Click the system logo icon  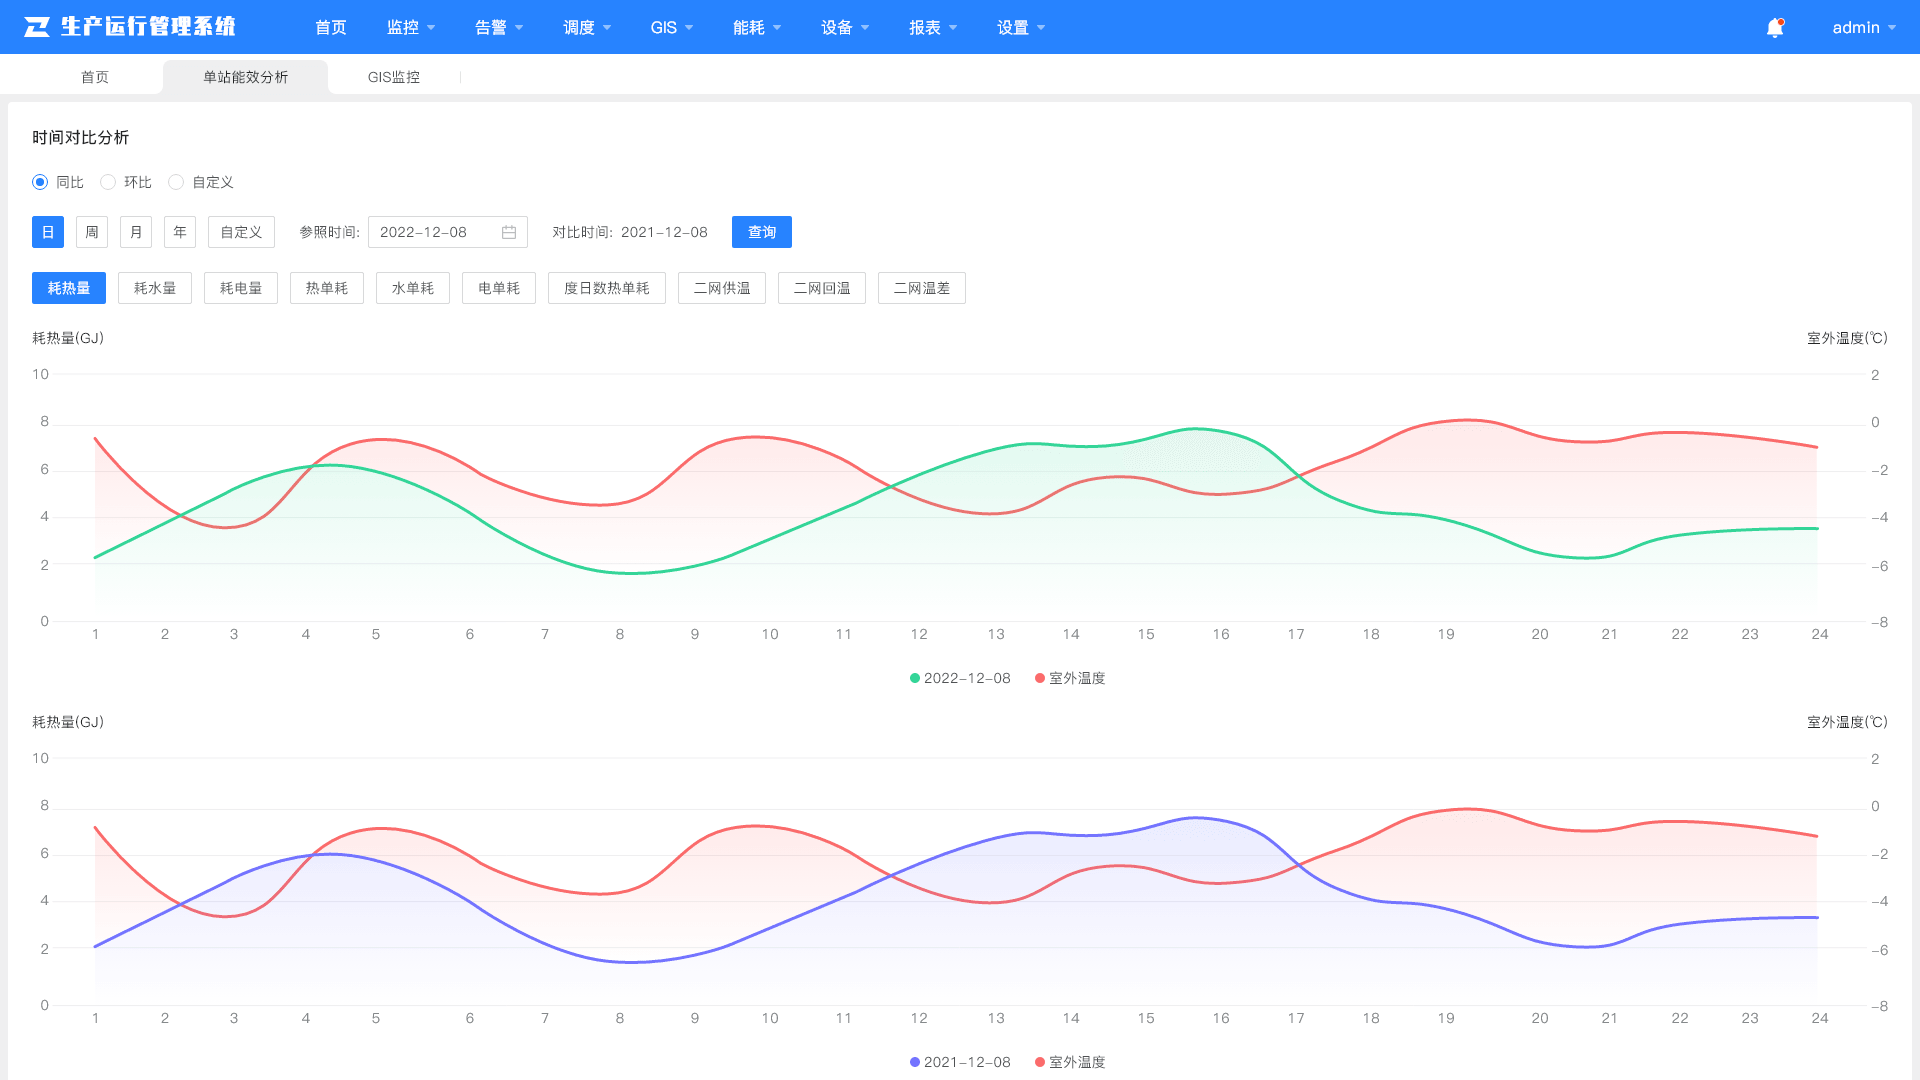point(37,27)
